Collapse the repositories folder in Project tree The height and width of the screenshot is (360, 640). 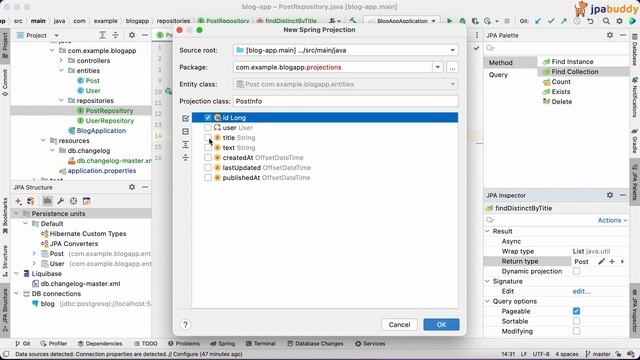(x=61, y=100)
